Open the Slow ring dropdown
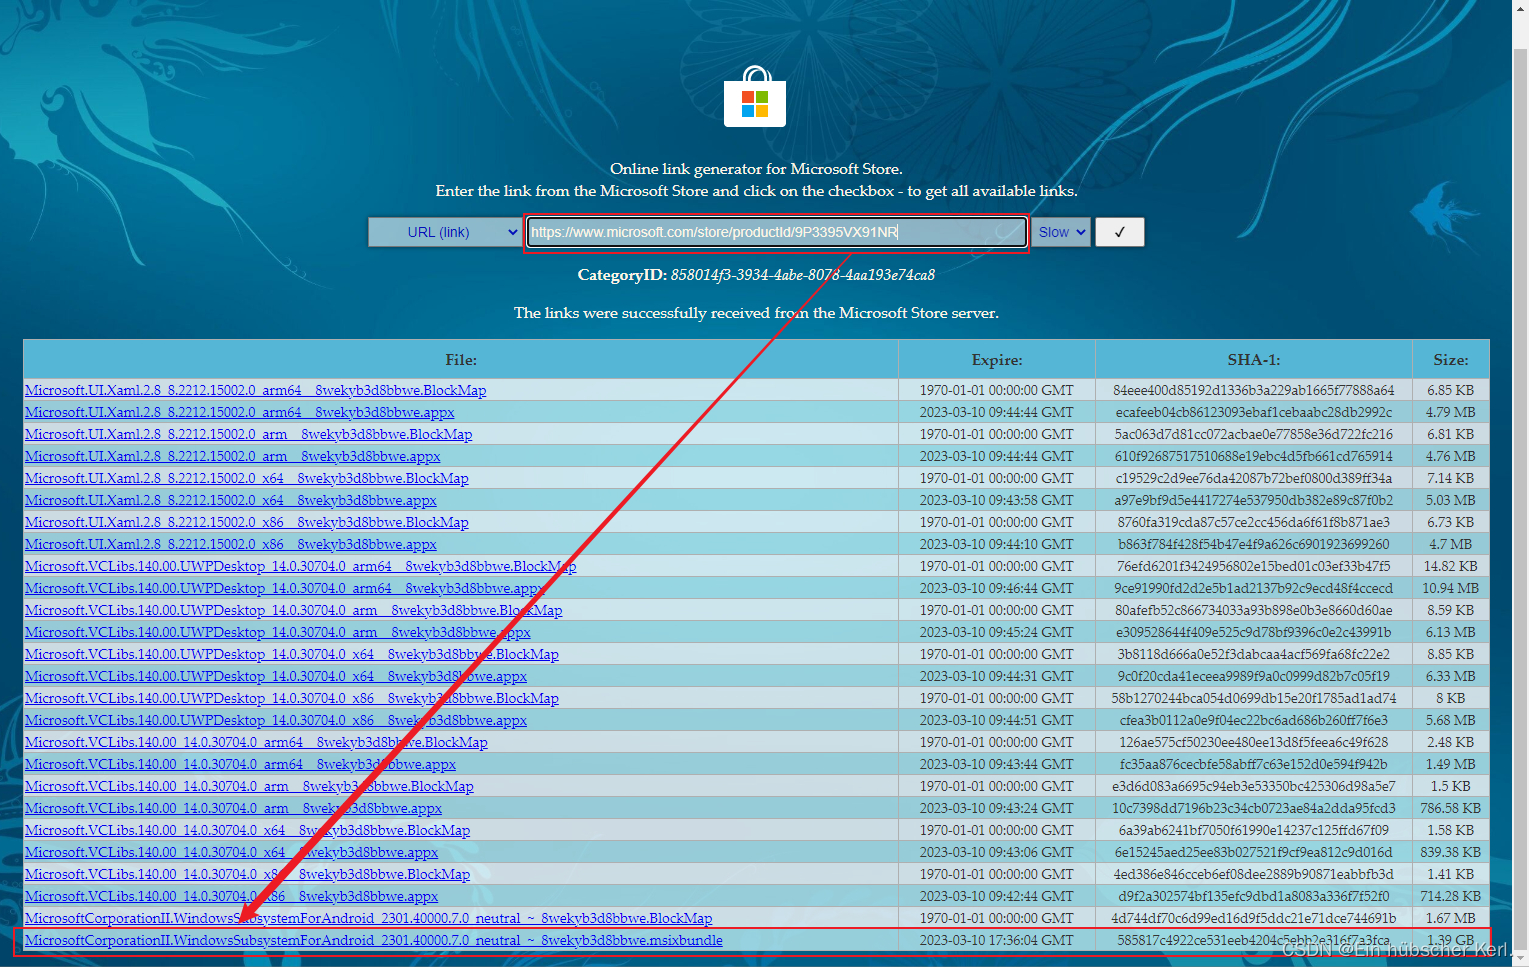This screenshot has width=1529, height=967. [1060, 232]
